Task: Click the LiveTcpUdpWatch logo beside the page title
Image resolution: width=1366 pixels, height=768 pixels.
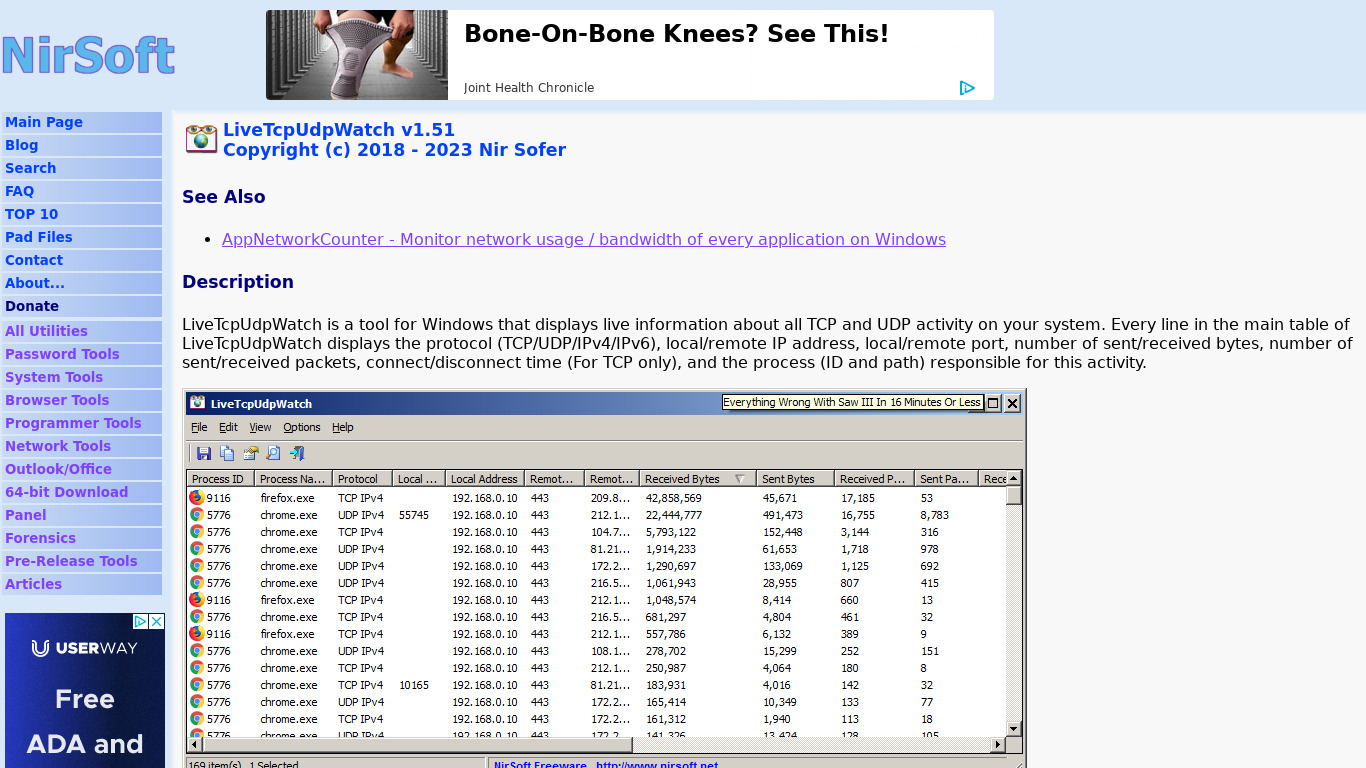Action: tap(201, 139)
